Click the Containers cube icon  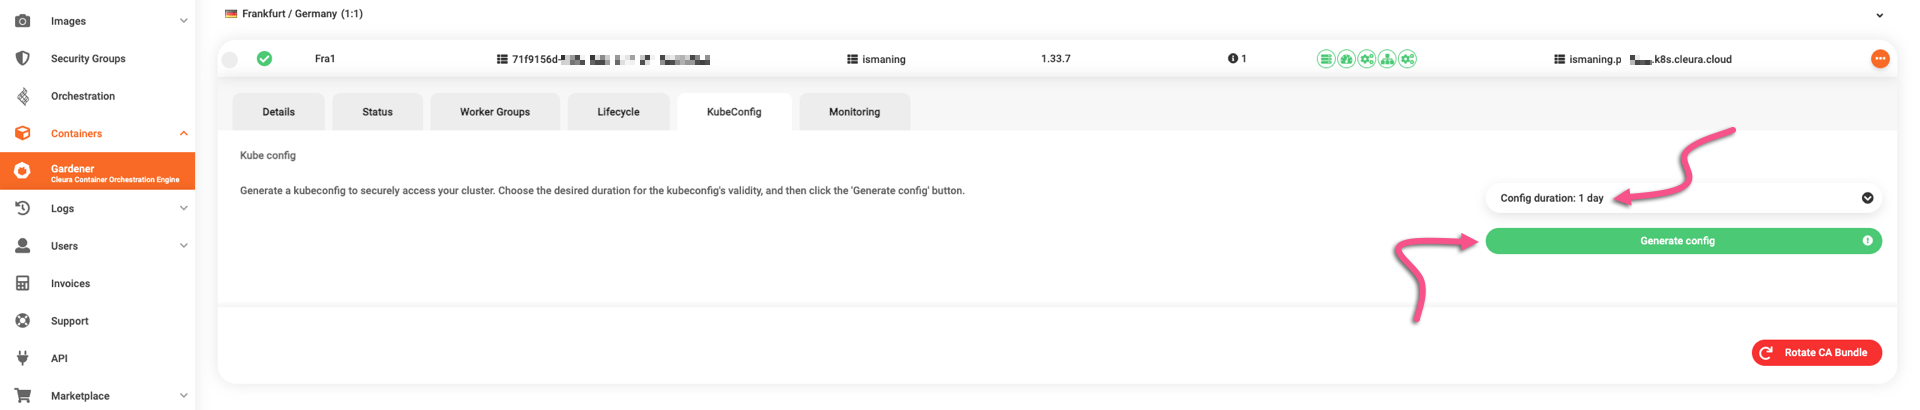point(22,133)
